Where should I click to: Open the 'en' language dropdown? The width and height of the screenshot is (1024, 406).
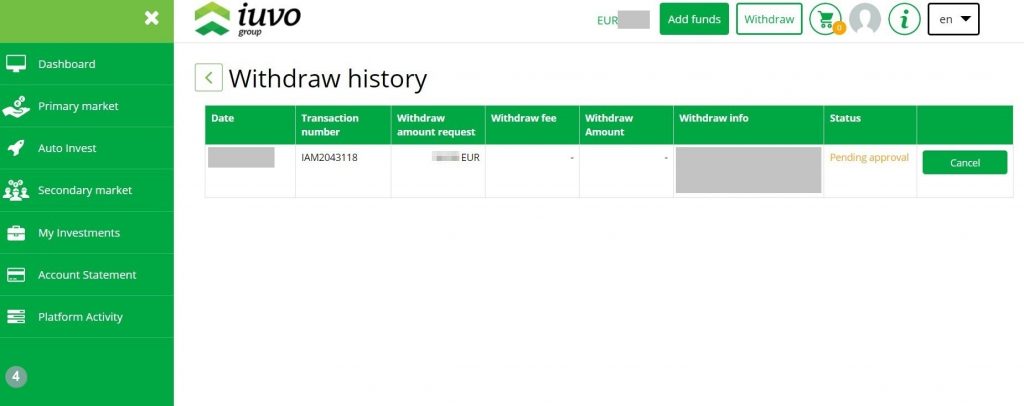[x=953, y=19]
